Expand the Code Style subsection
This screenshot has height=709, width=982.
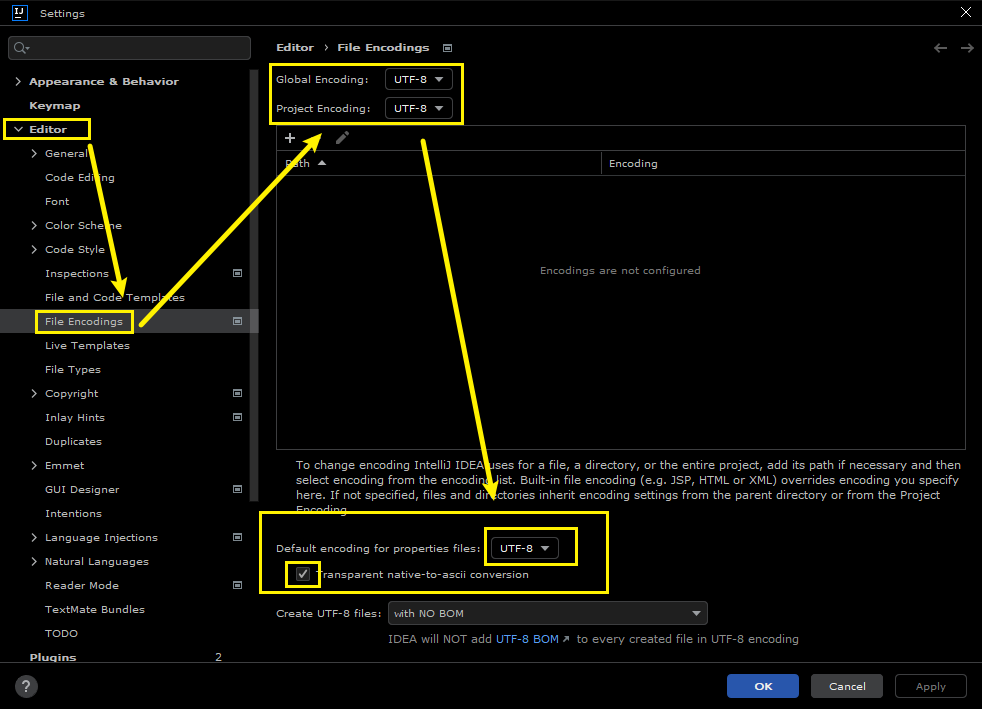tap(34, 249)
